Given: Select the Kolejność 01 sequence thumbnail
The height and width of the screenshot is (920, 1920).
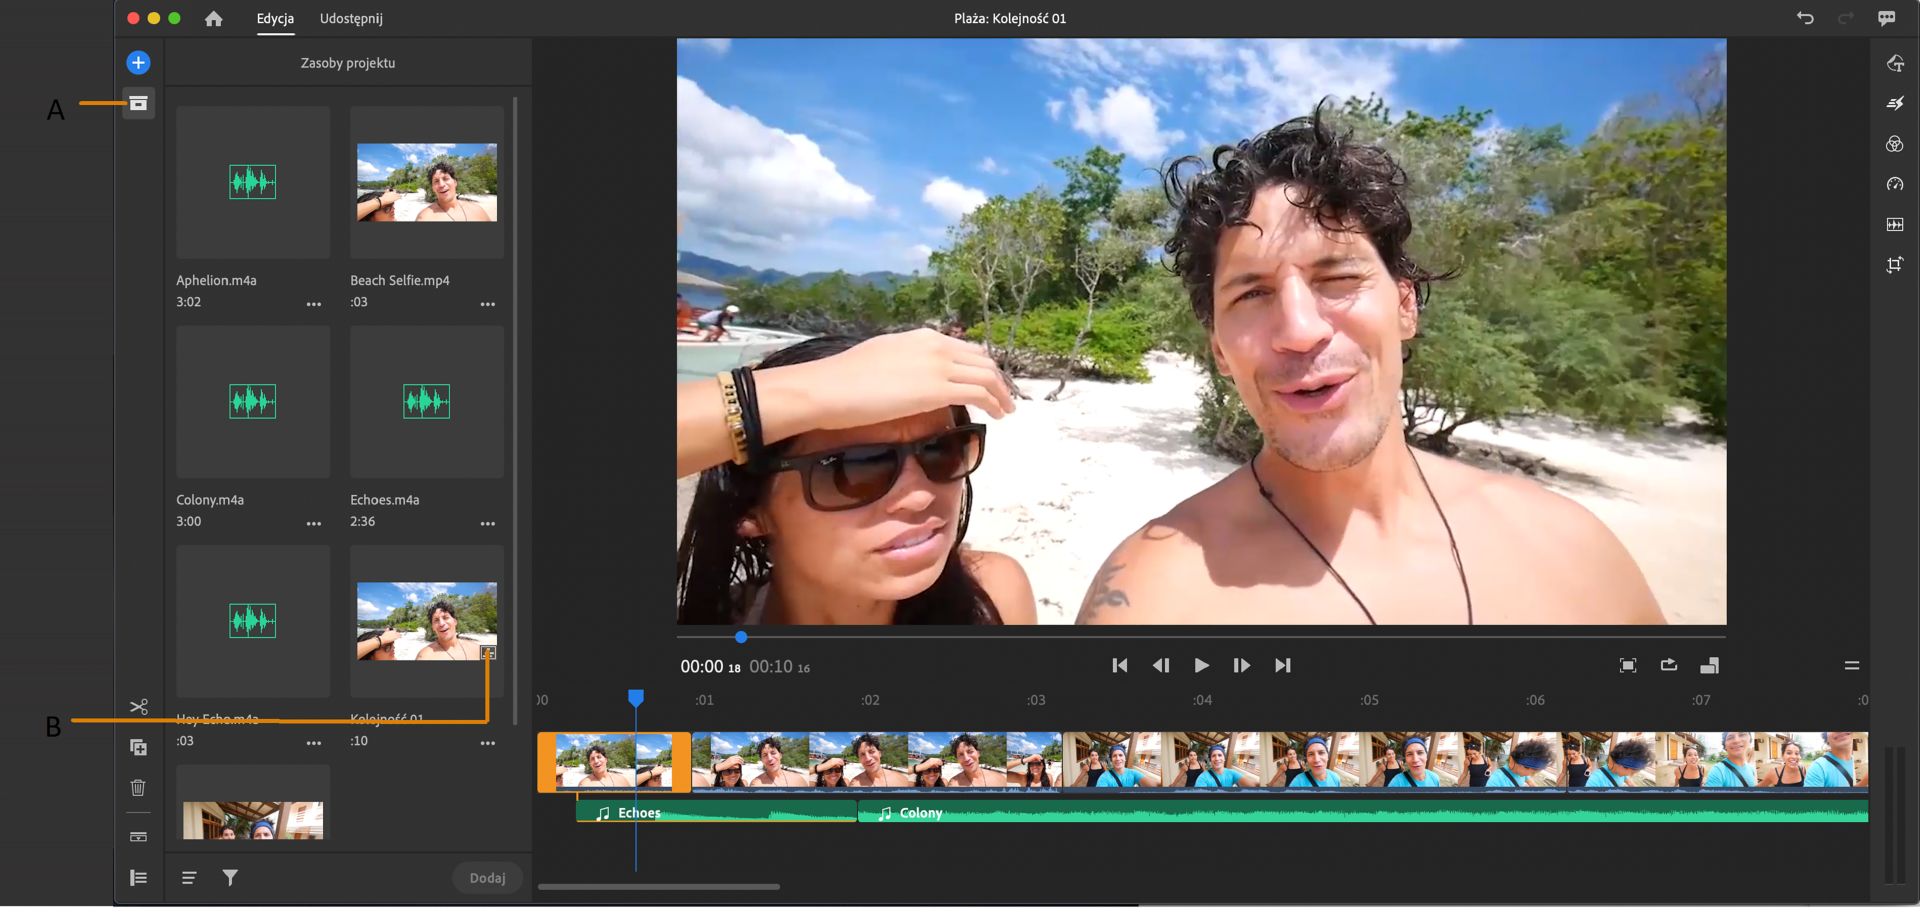Looking at the screenshot, I should tap(427, 621).
